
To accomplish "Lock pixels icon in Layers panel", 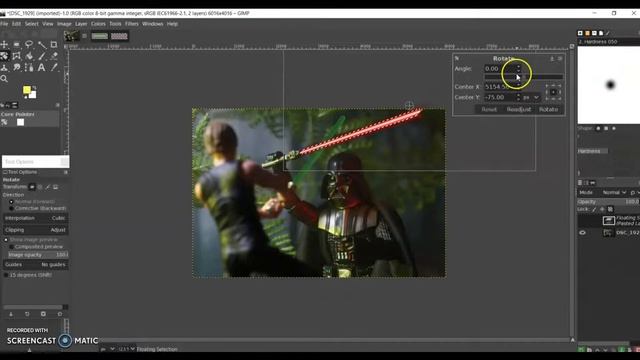I will [594, 209].
